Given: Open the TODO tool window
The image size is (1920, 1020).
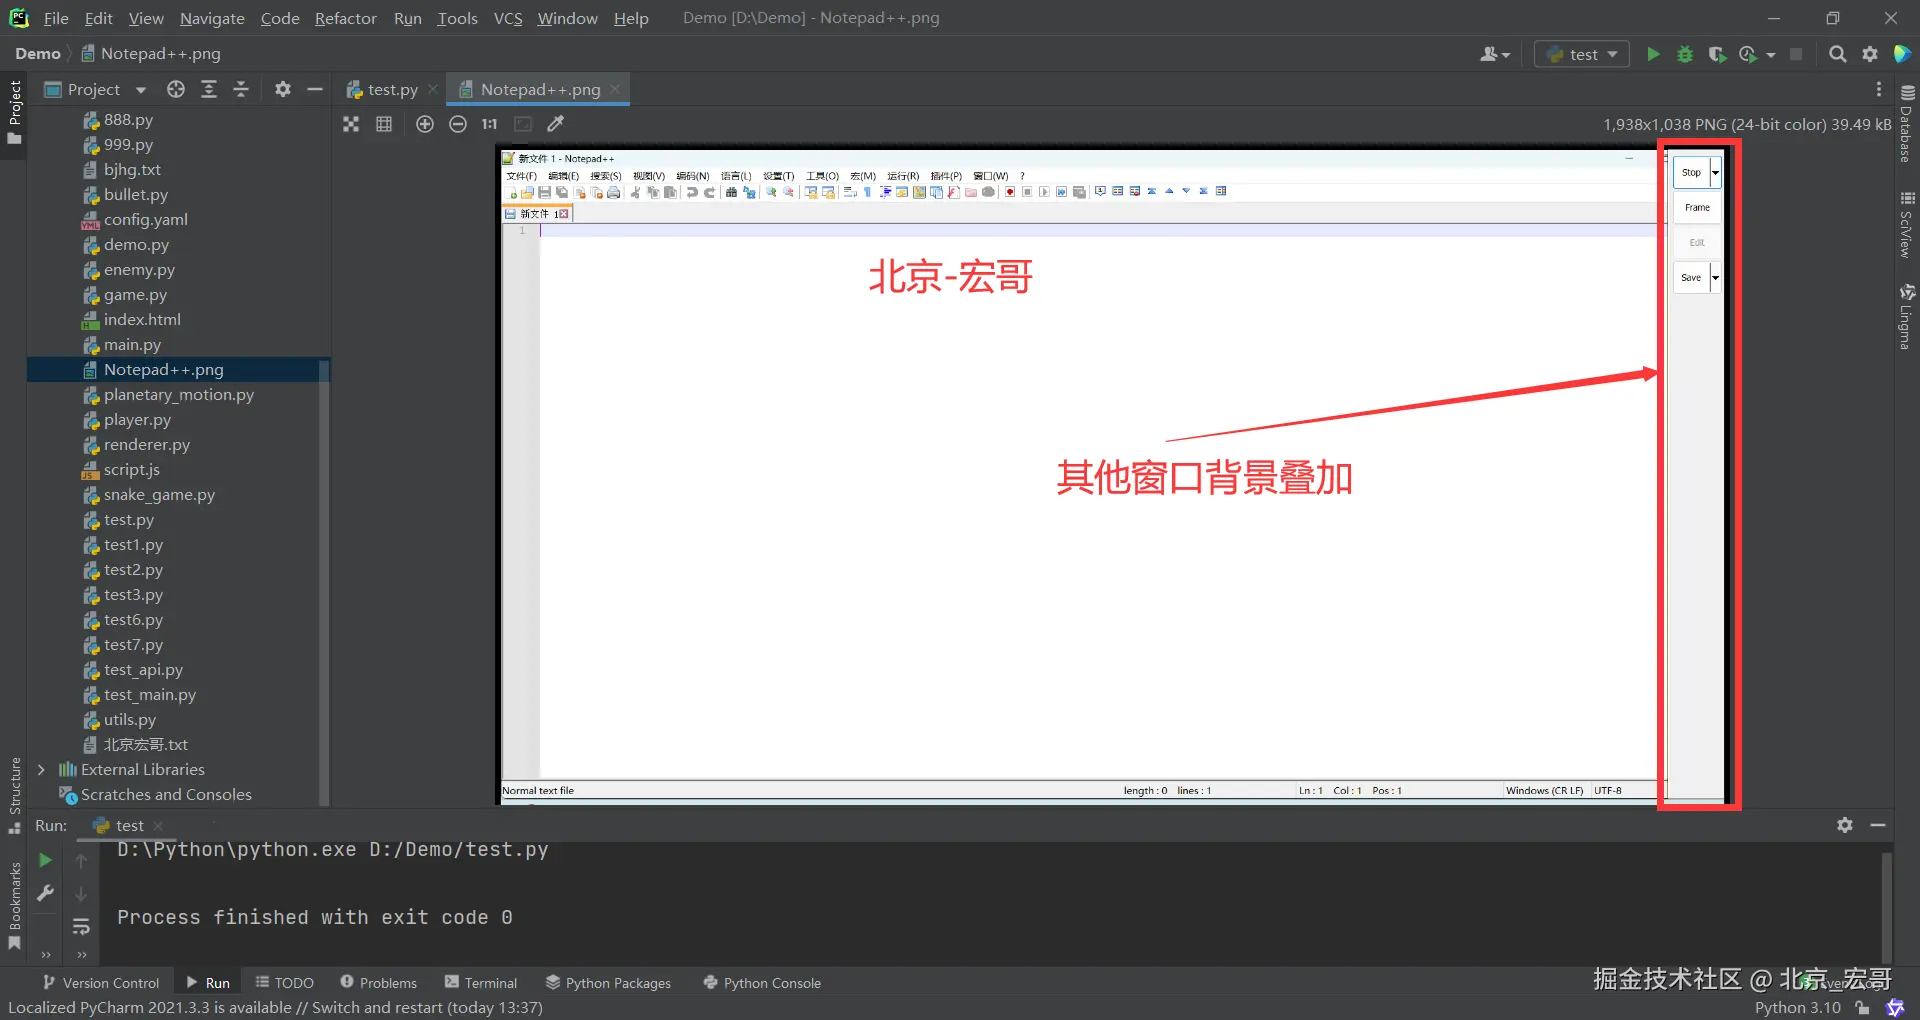Looking at the screenshot, I should [x=285, y=983].
